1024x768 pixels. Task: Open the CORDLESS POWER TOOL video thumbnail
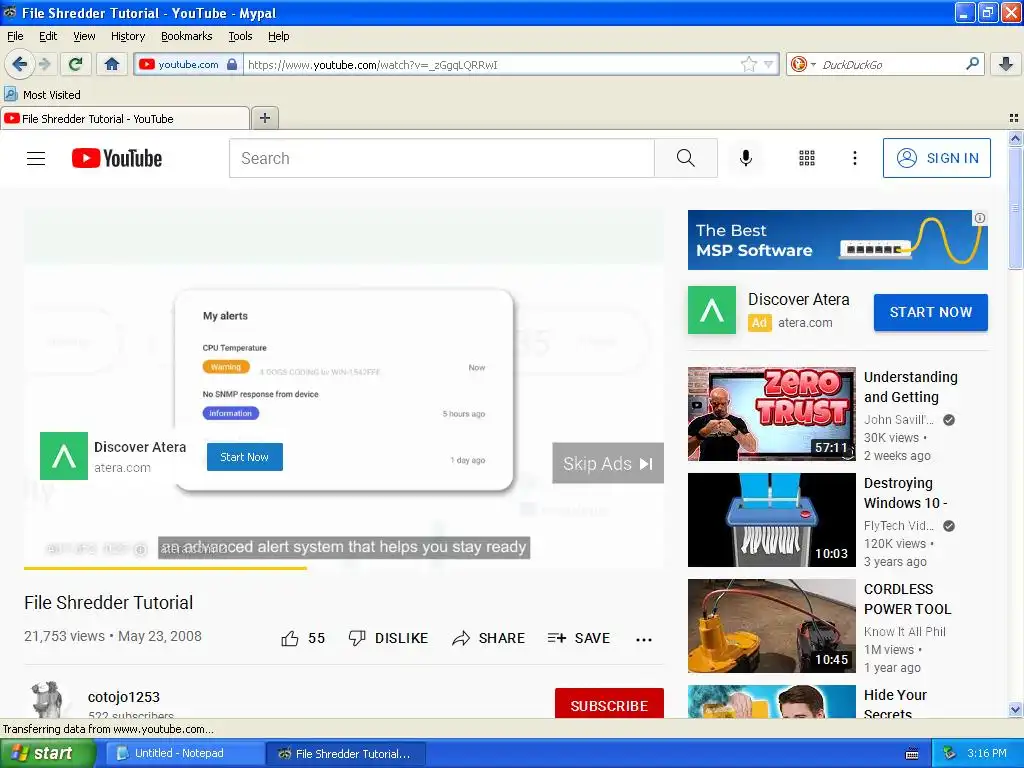pos(771,626)
